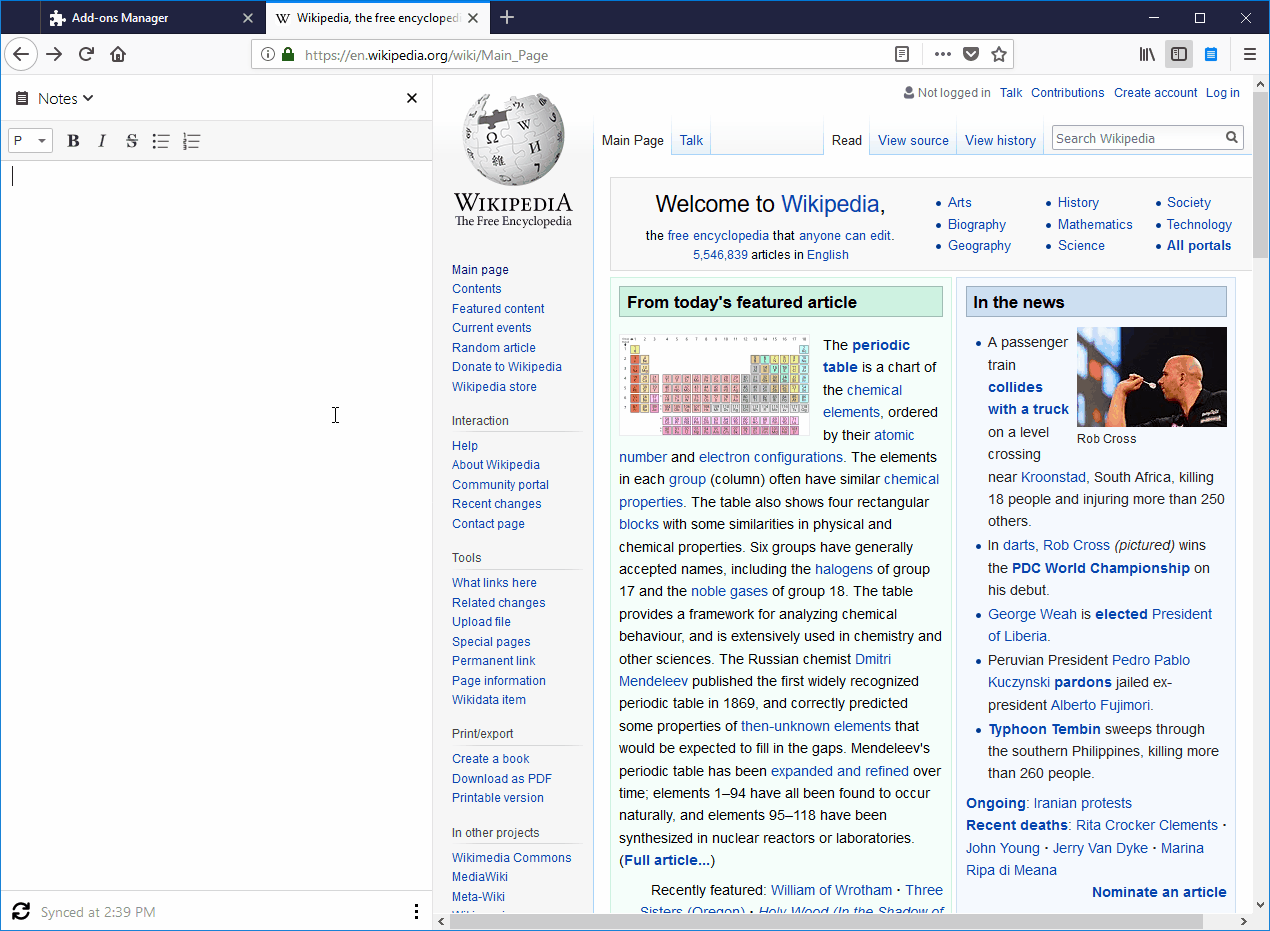Screen dimensions: 1270x931
Task: Click the Iranian protests link
Action: point(1083,803)
